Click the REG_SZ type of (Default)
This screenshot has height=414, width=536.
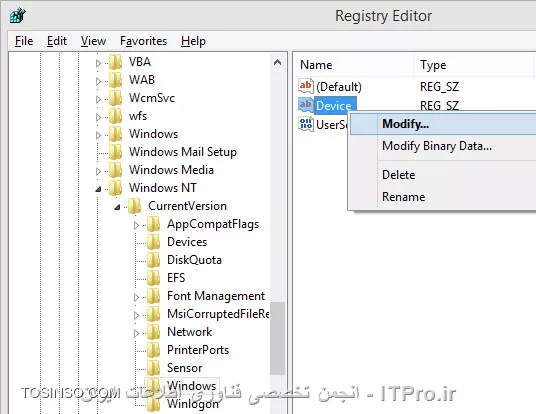(439, 87)
